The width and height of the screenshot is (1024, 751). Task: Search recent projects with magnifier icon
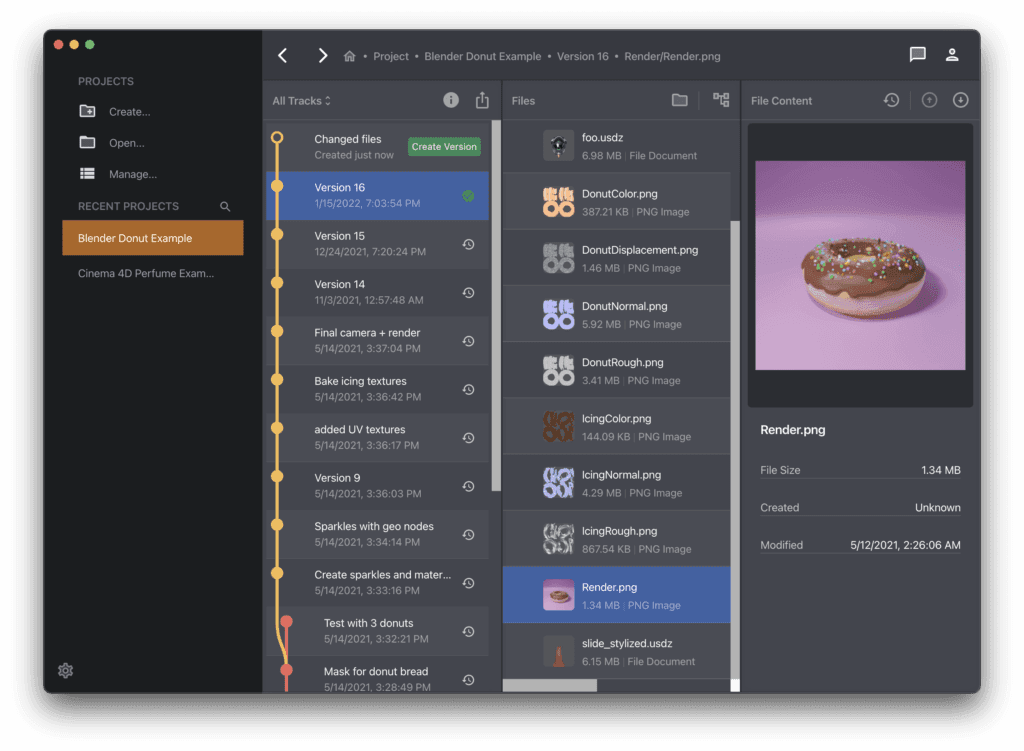[x=225, y=206]
